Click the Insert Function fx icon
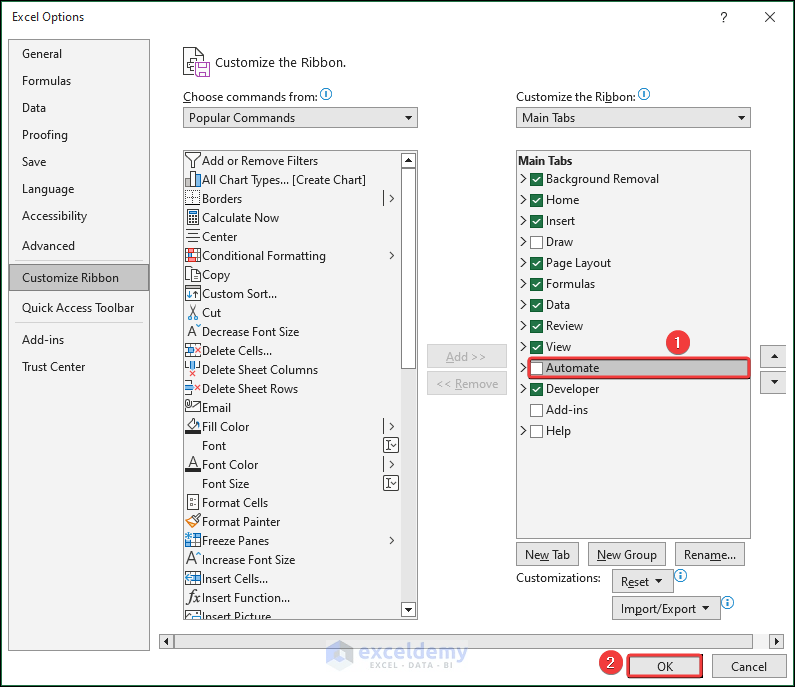 [193, 597]
